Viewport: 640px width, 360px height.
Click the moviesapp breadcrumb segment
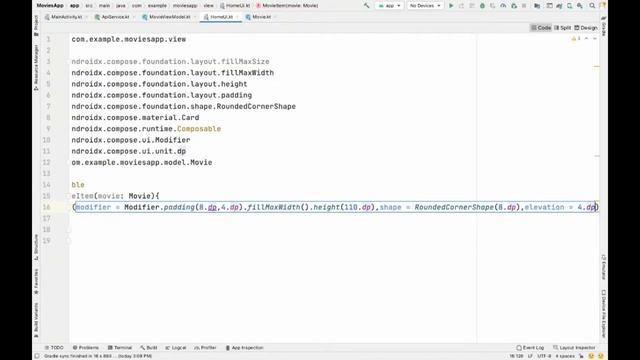[x=185, y=6]
